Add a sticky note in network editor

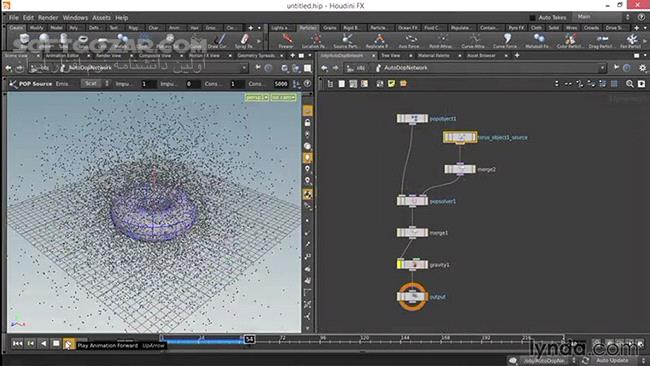[391, 84]
